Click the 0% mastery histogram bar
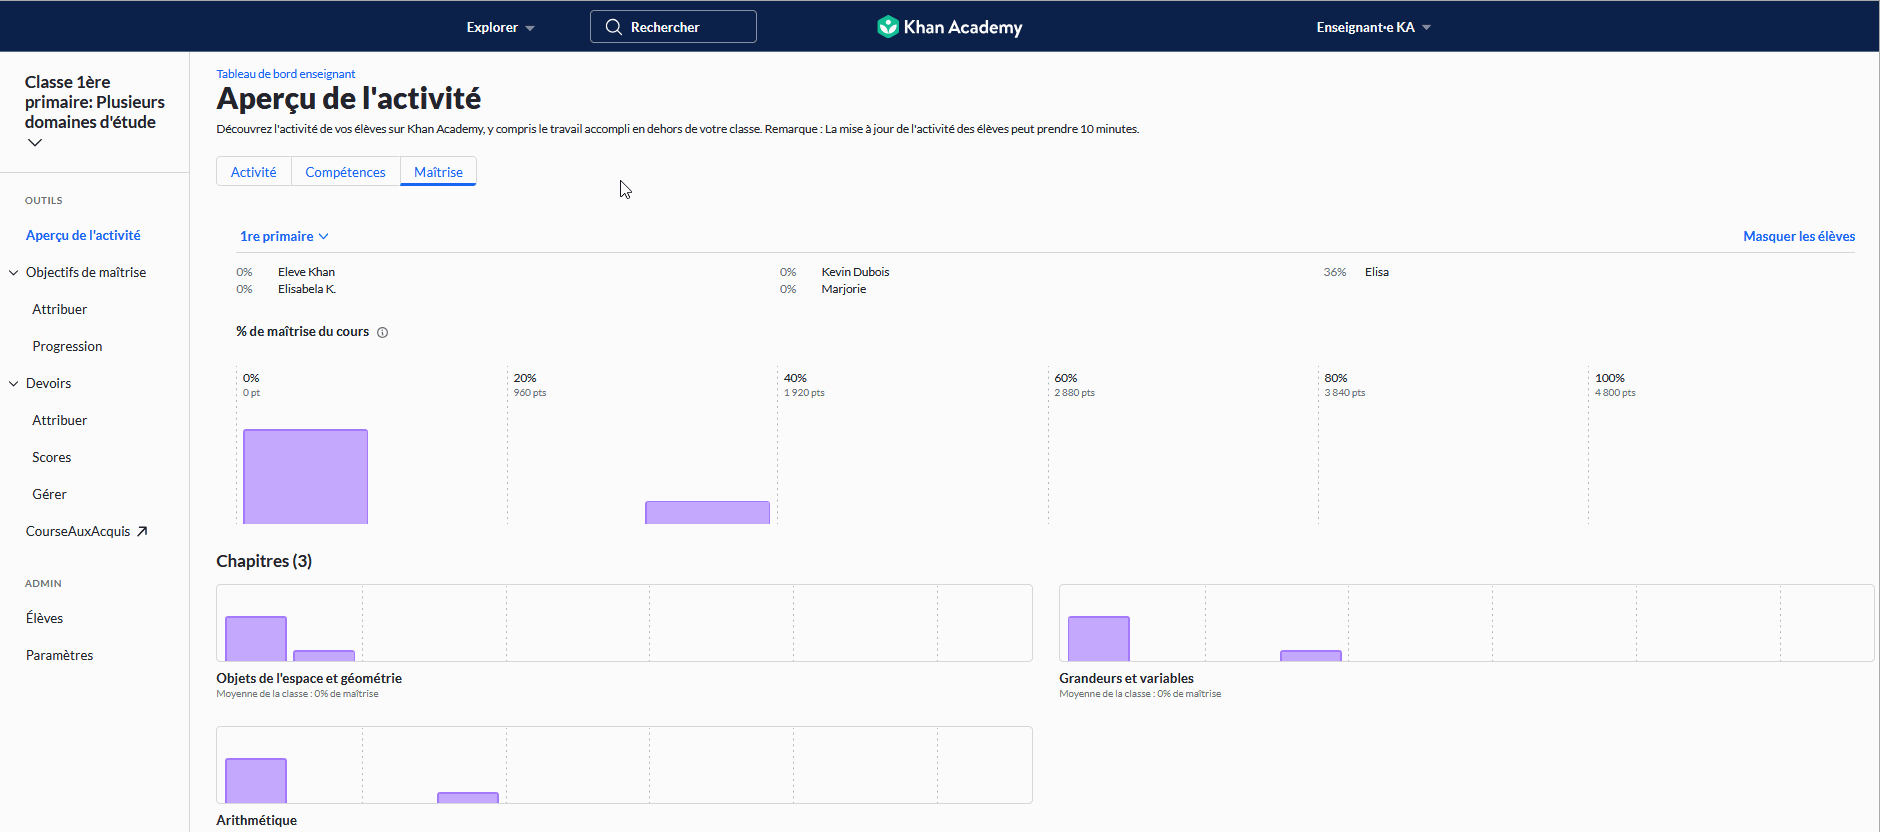Viewport: 1880px width, 832px height. (x=305, y=476)
